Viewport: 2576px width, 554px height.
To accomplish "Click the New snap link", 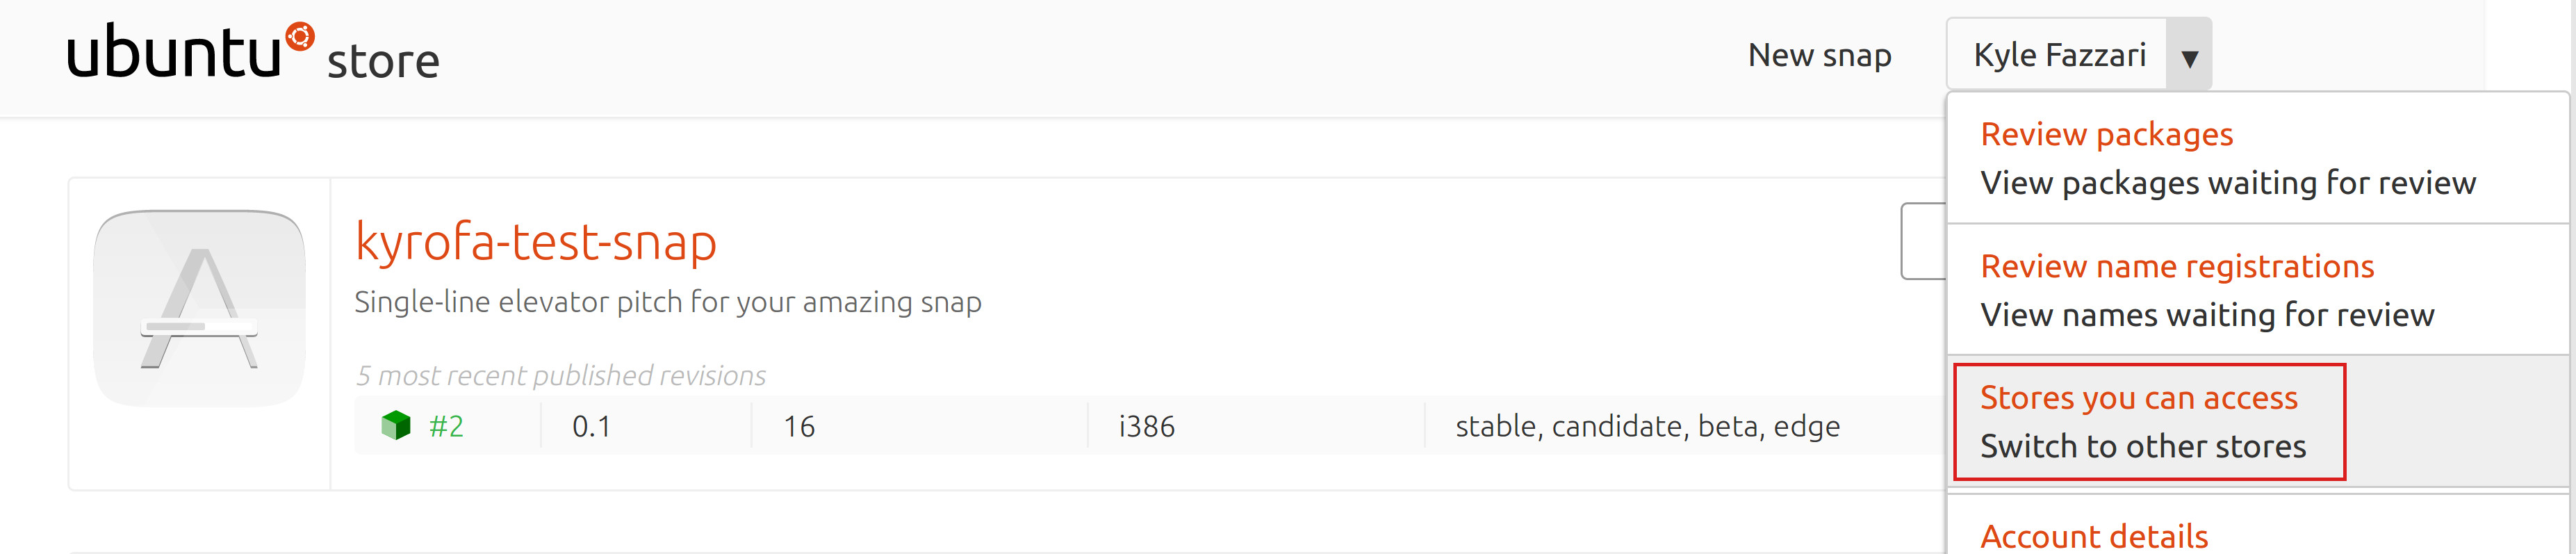I will (x=1819, y=55).
